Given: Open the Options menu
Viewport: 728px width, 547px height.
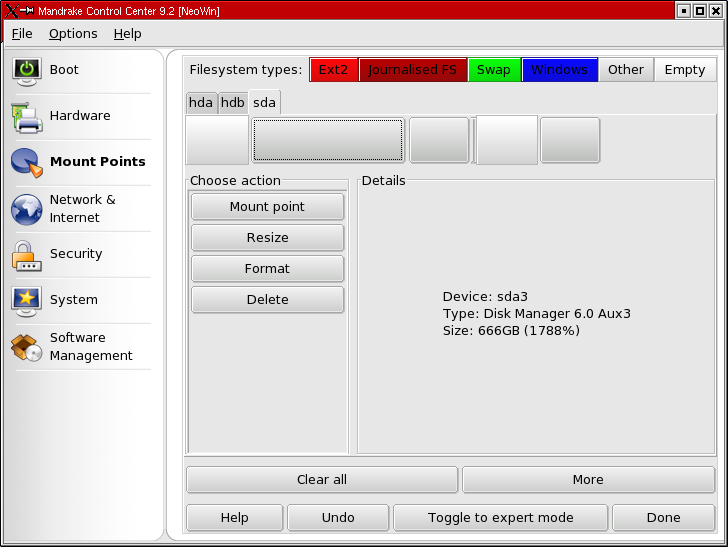Looking at the screenshot, I should point(73,34).
